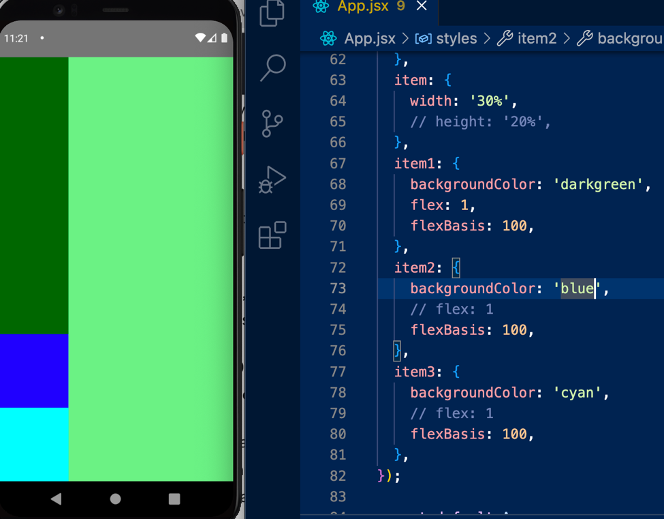
Task: Open the Extensions view
Action: (x=272, y=235)
